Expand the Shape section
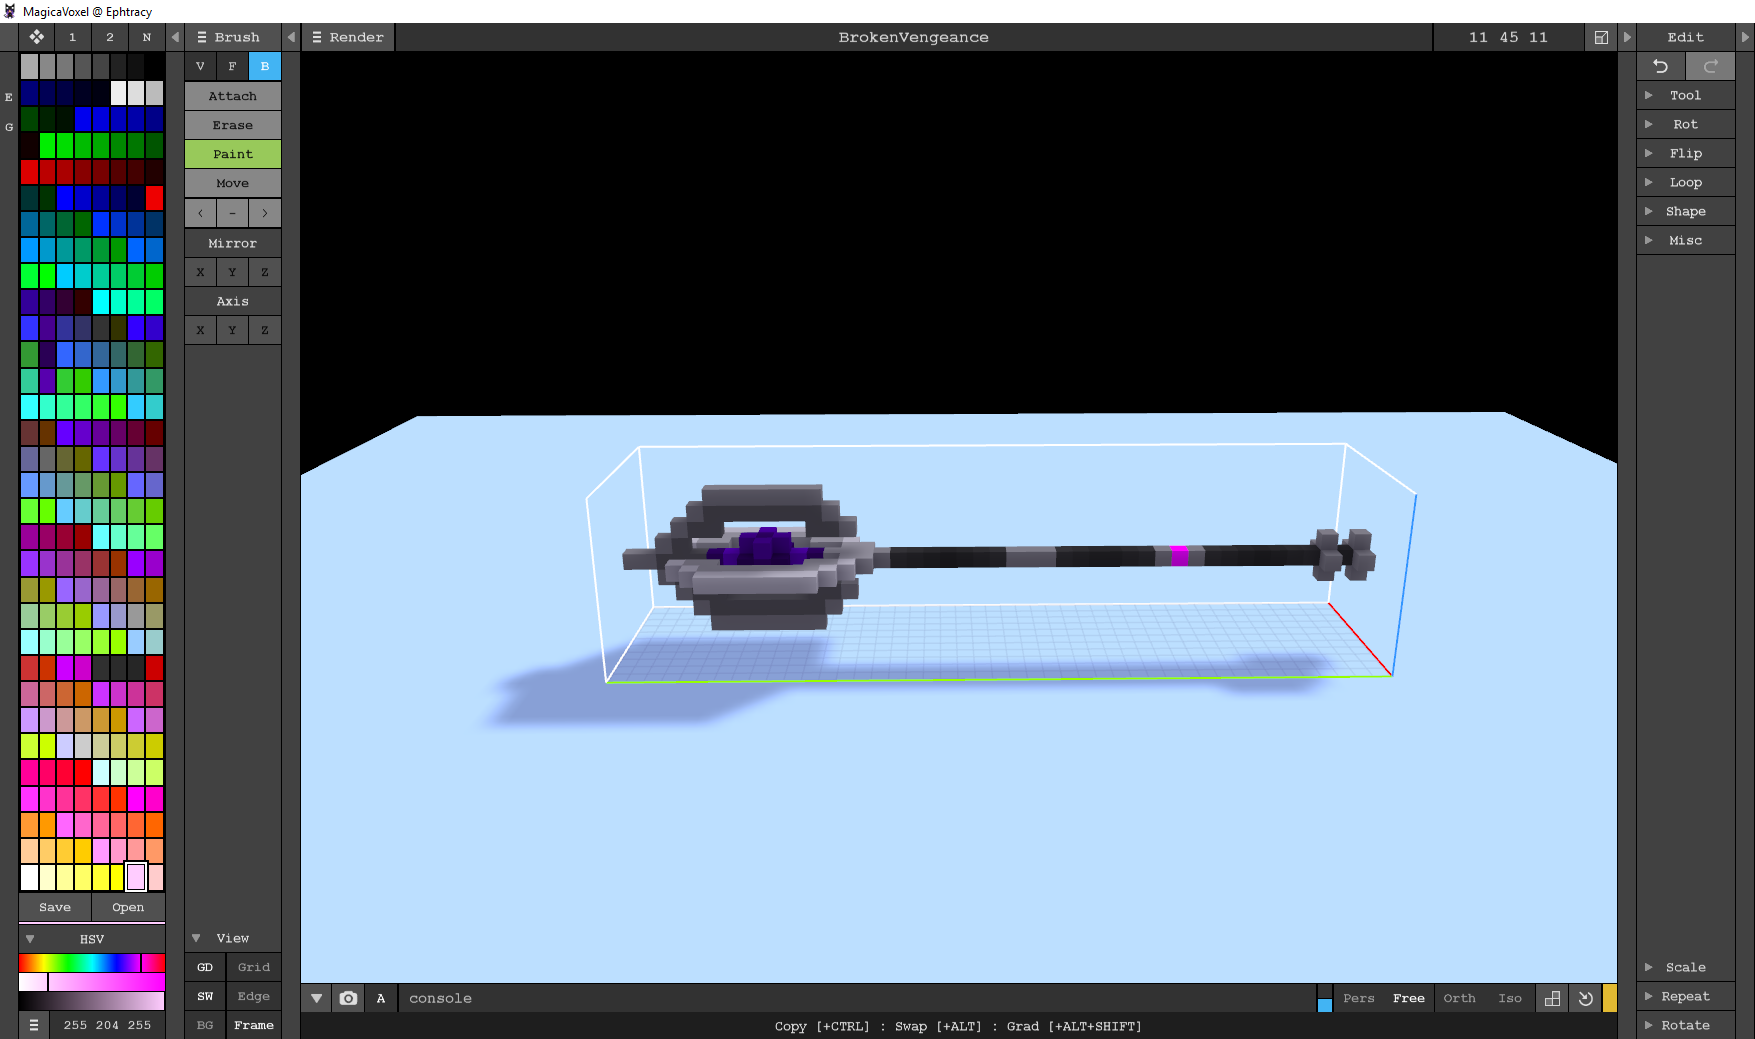The width and height of the screenshot is (1755, 1039). pos(1685,211)
